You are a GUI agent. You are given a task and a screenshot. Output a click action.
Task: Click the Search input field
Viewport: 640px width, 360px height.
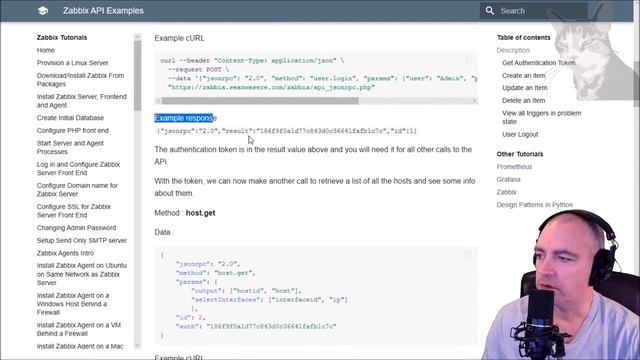(534, 11)
